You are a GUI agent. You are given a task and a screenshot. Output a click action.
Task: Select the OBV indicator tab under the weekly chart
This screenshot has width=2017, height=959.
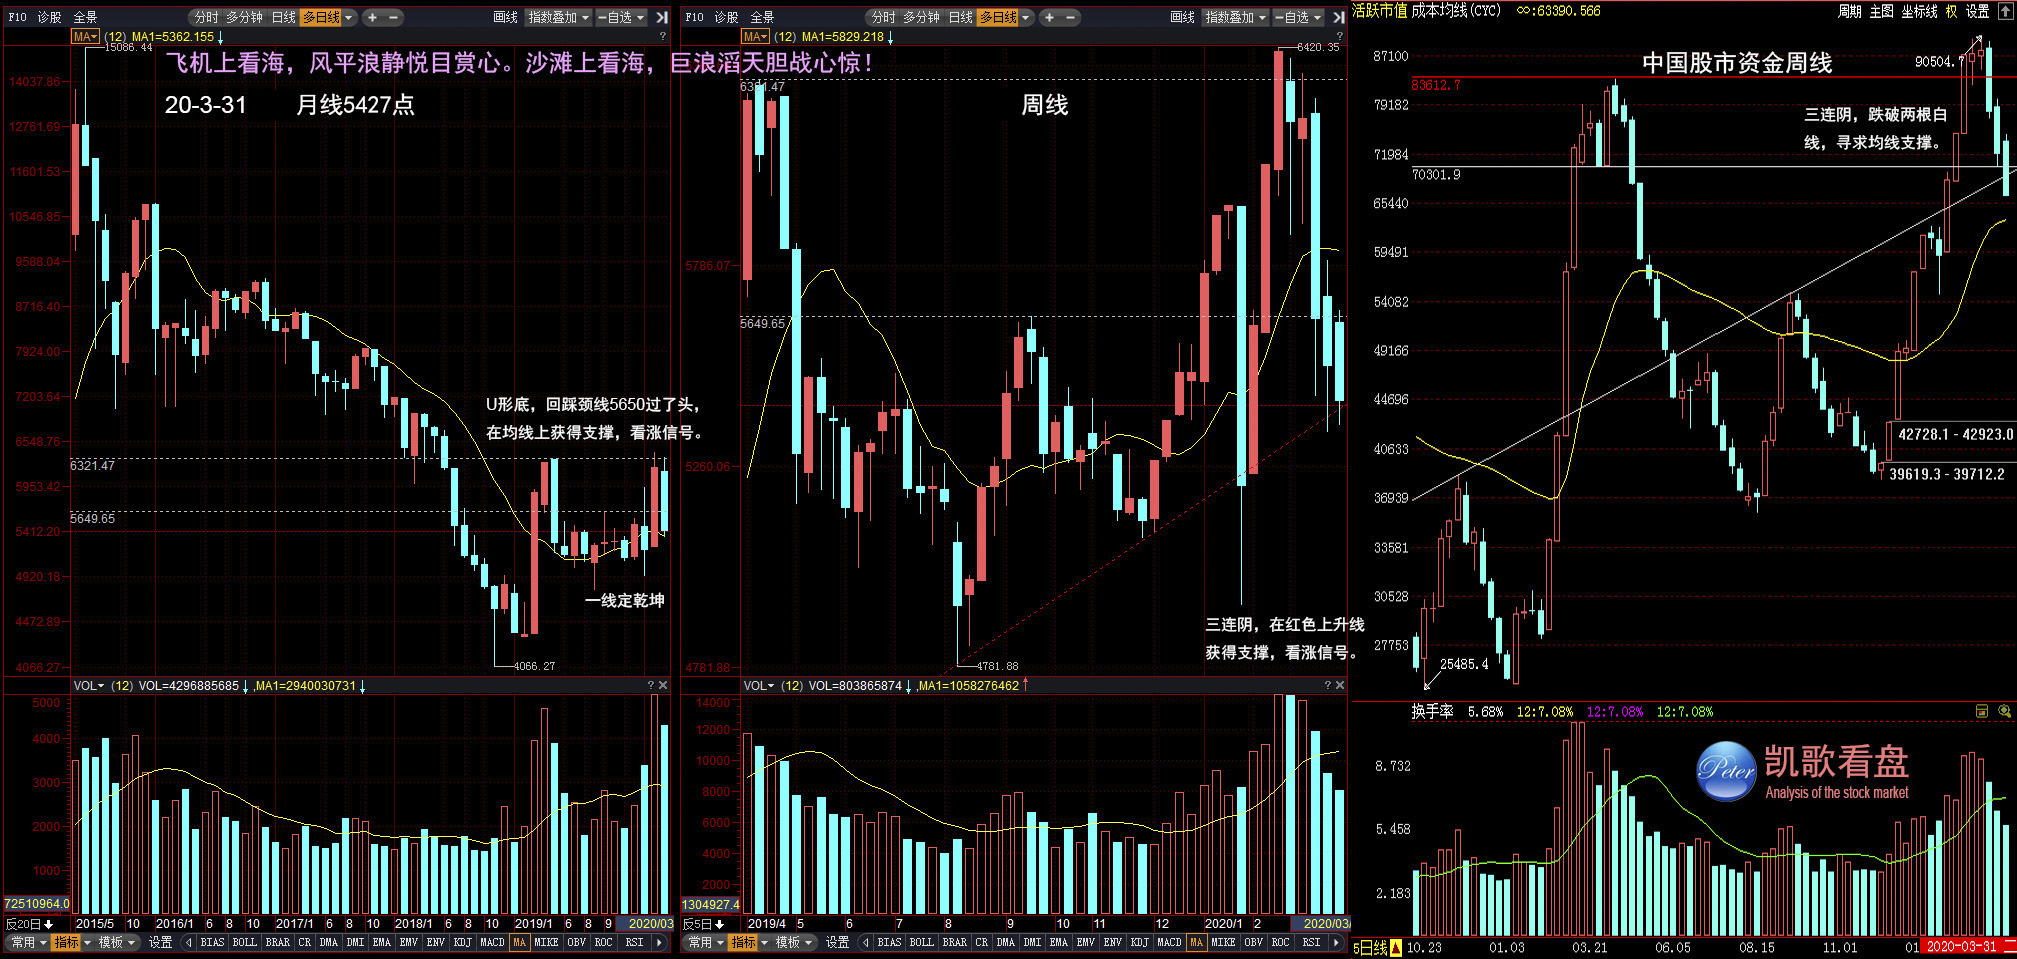[x=1253, y=942]
